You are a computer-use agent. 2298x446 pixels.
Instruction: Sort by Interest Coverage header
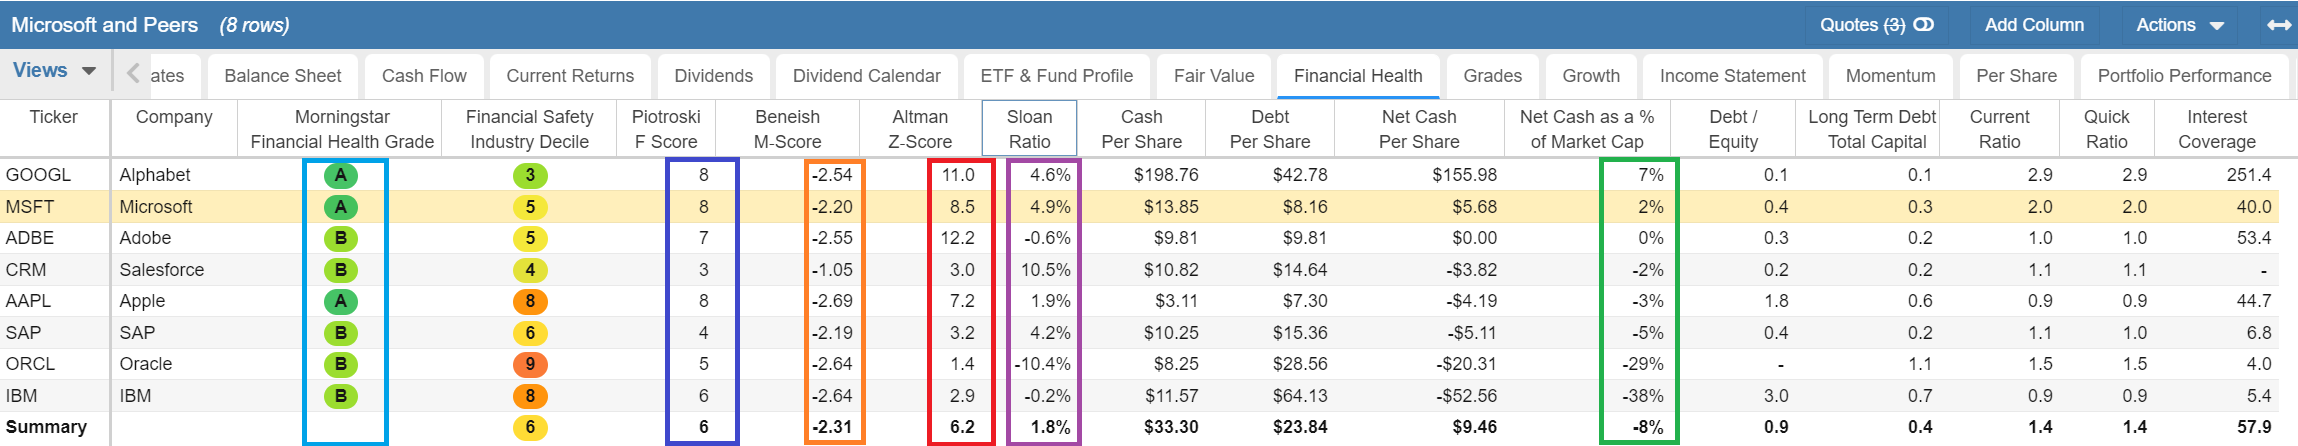2217,129
